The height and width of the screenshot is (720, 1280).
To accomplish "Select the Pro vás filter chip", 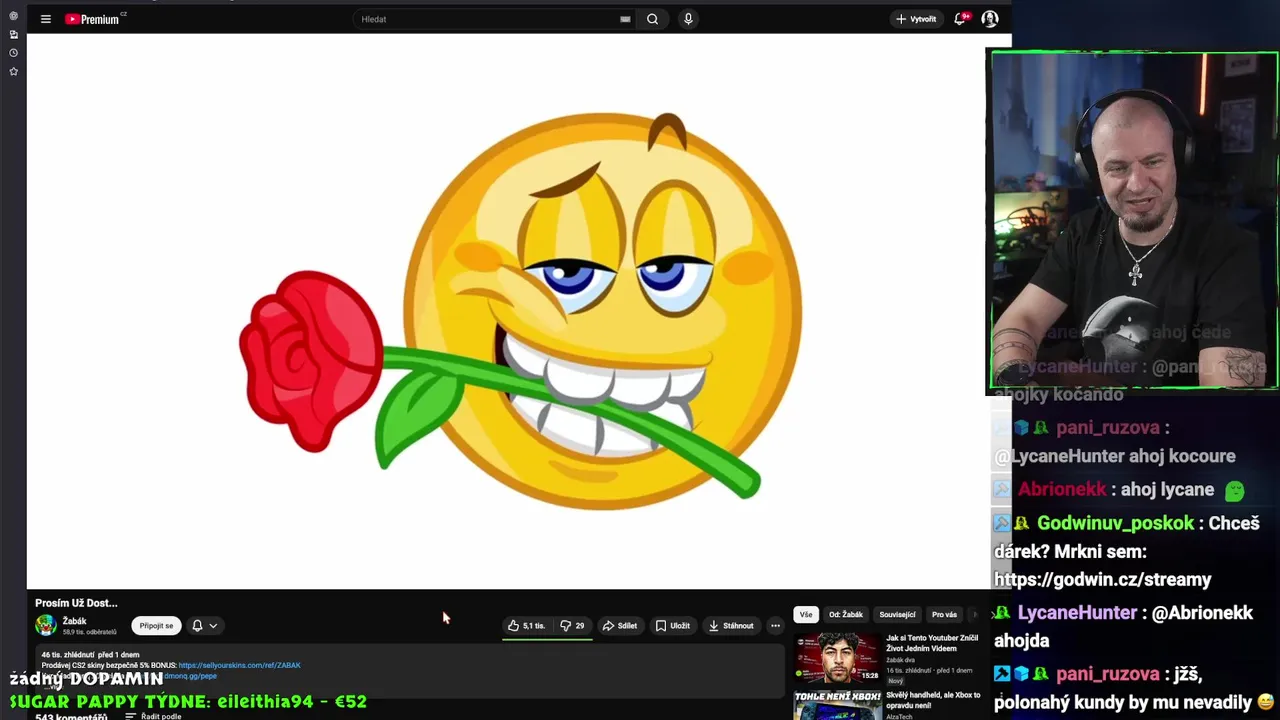I will coord(944,615).
